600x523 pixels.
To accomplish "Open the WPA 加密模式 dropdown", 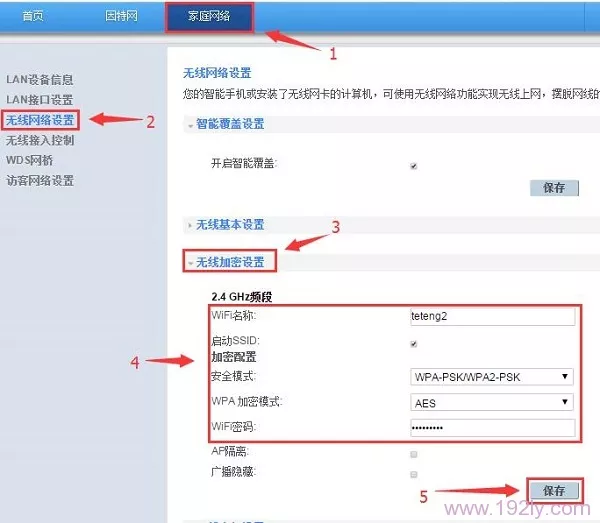I will 492,402.
